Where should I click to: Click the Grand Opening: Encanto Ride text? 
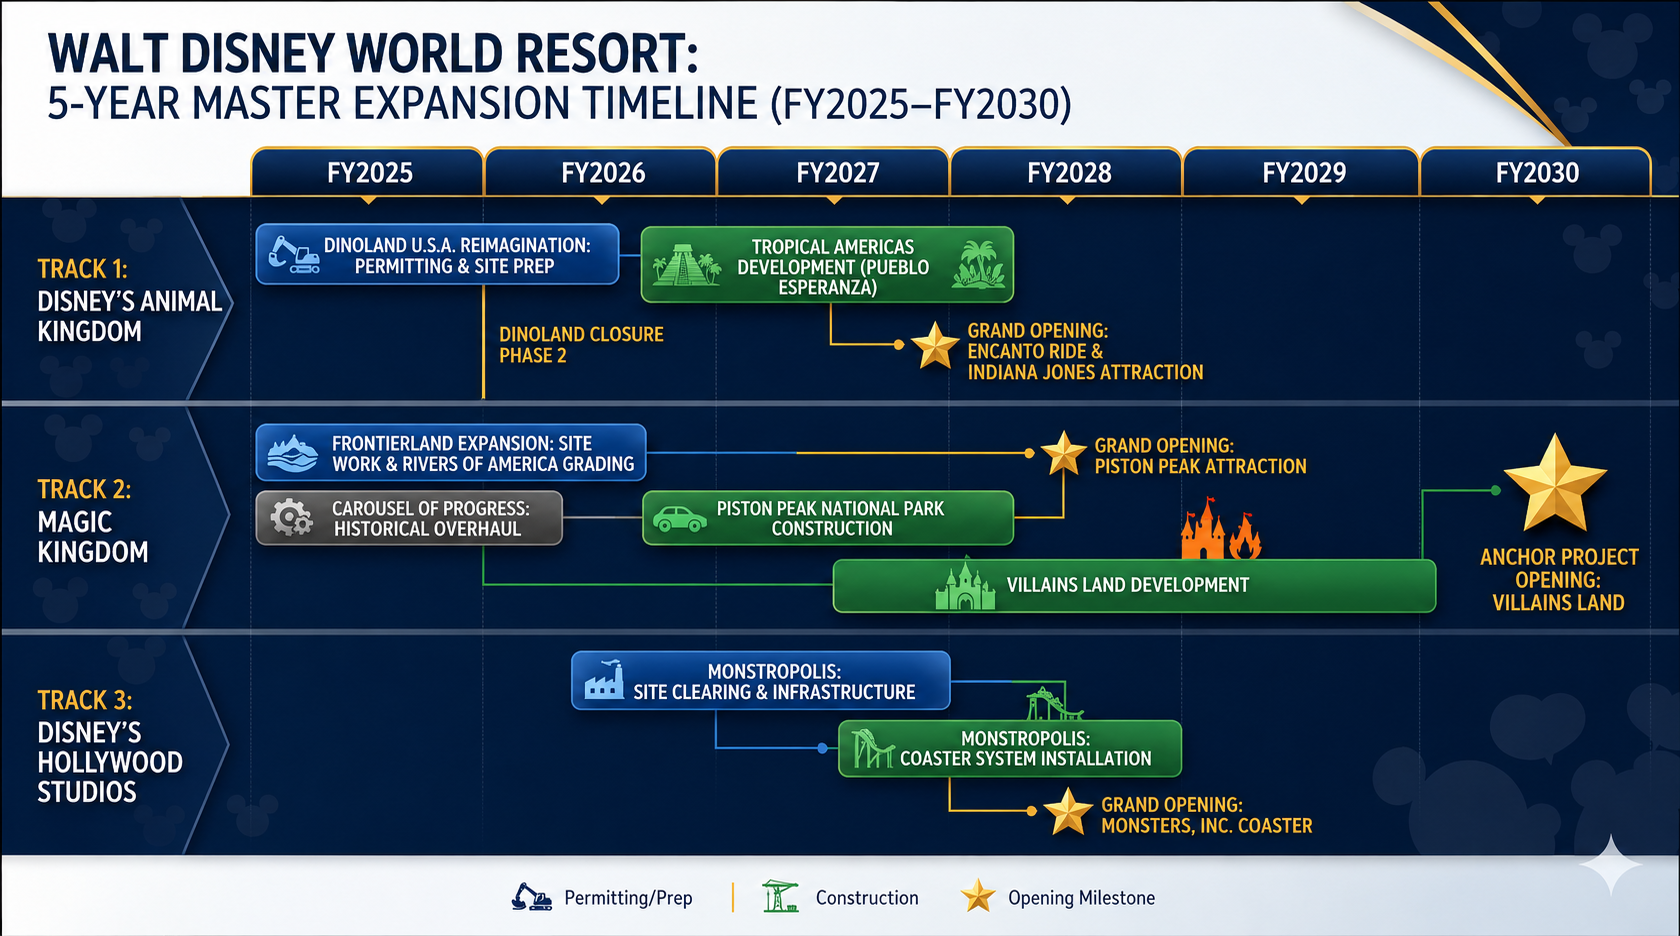pyautogui.click(x=1085, y=351)
